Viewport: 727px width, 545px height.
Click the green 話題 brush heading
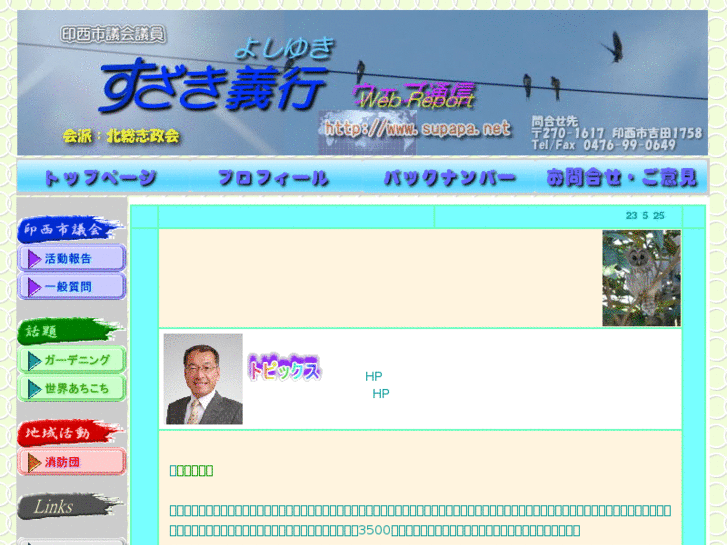click(x=70, y=331)
